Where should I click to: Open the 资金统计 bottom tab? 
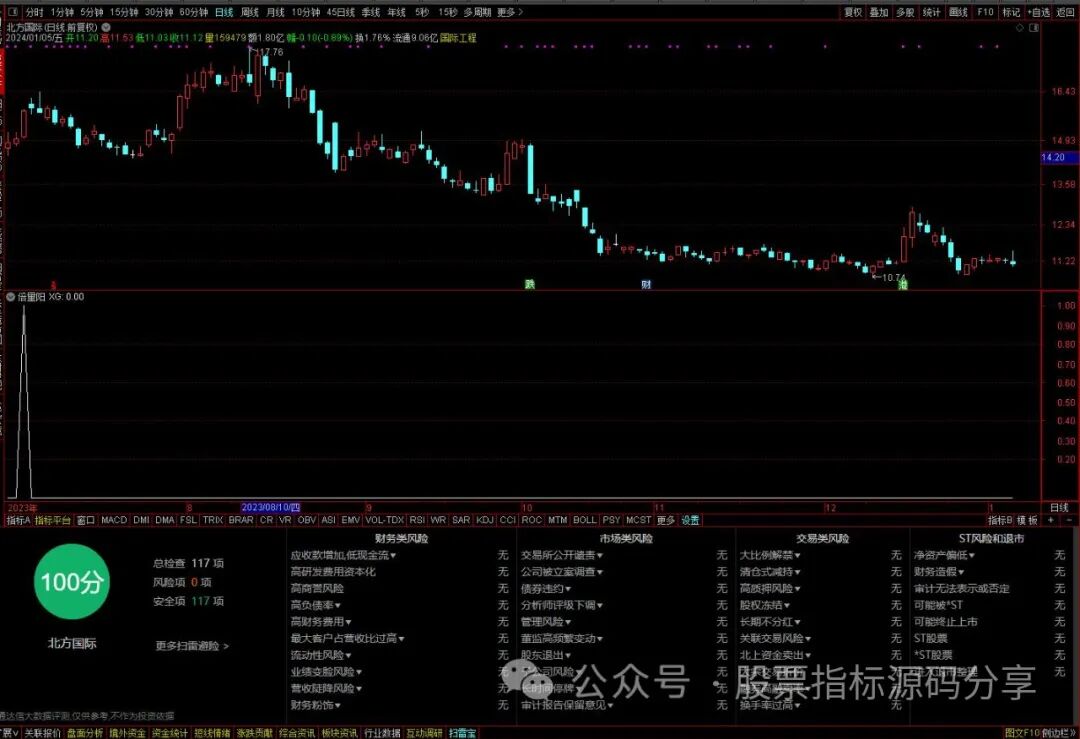[169, 733]
